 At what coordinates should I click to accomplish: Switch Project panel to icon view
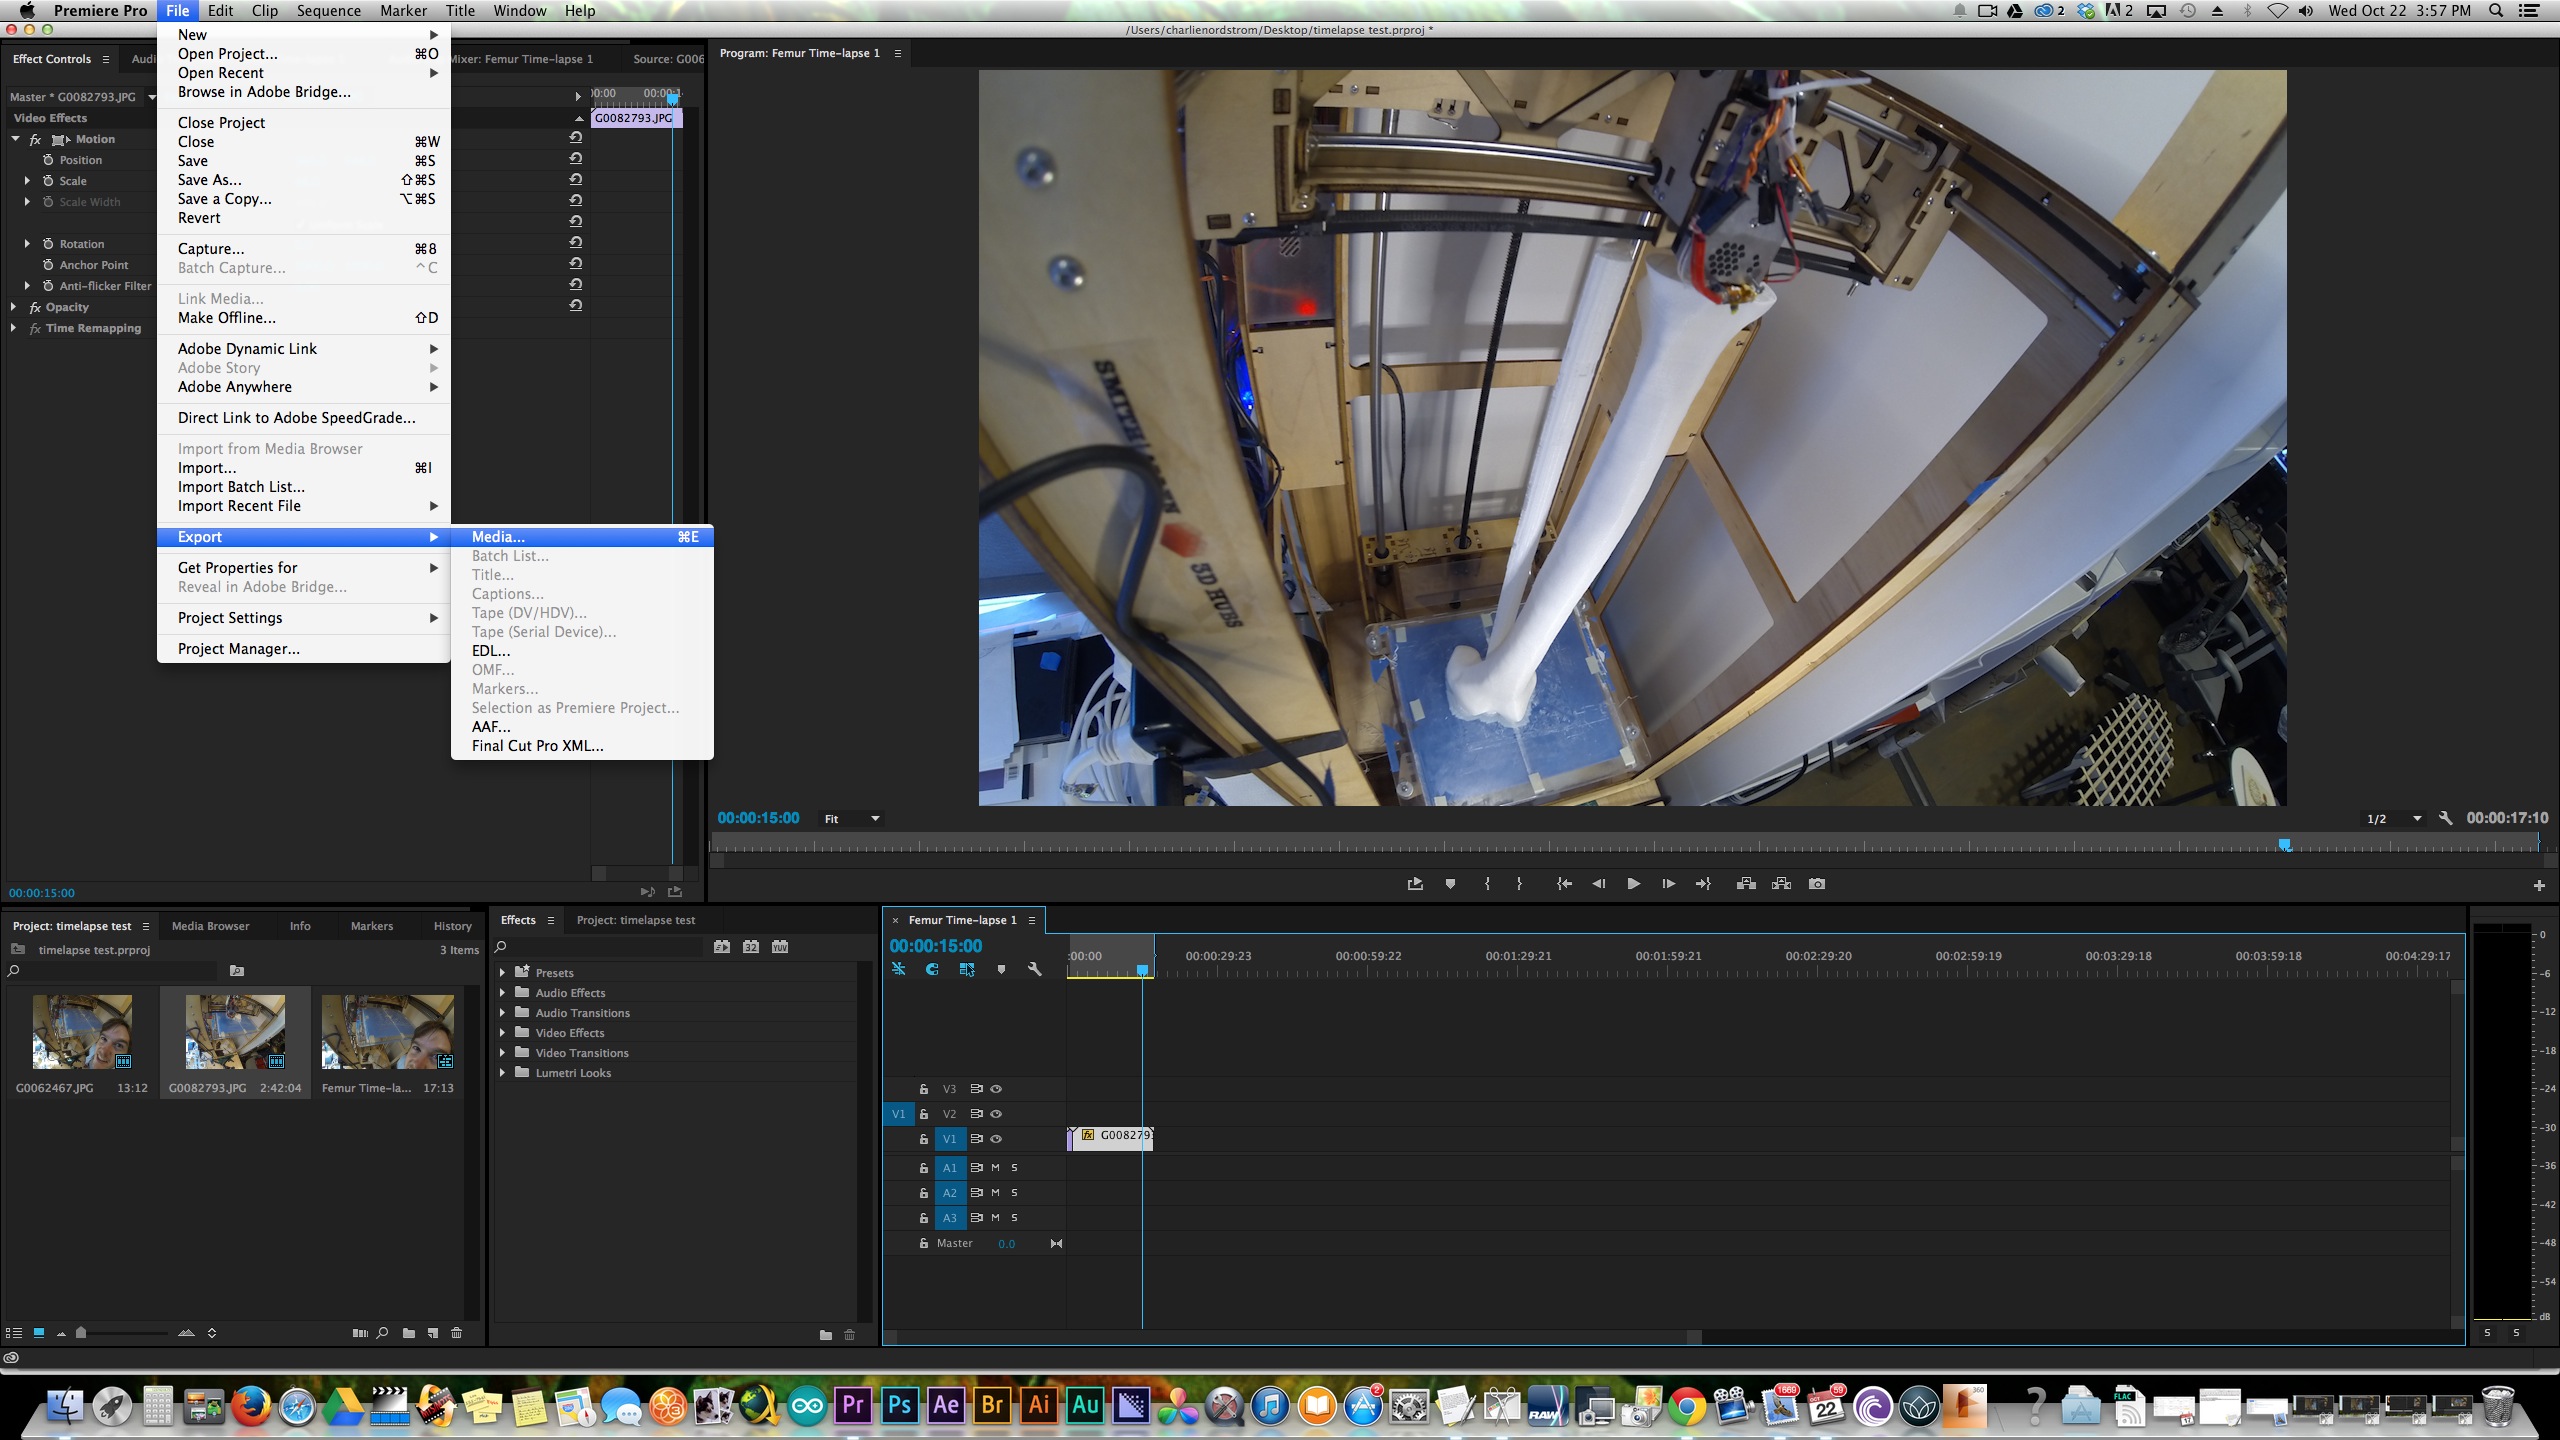(x=39, y=1333)
